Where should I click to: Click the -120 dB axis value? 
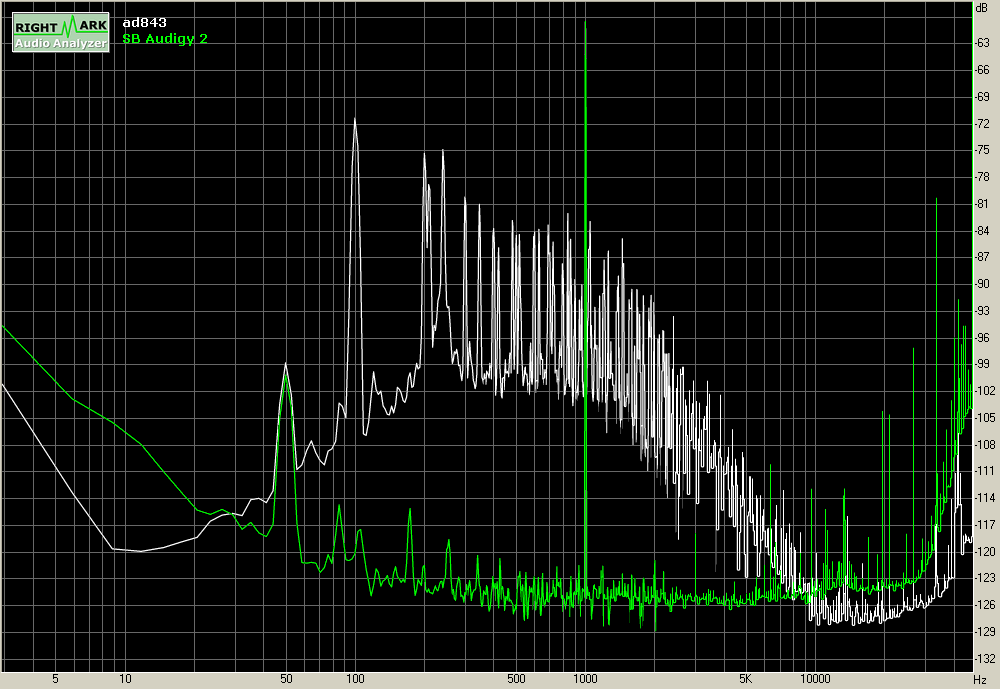(984, 551)
